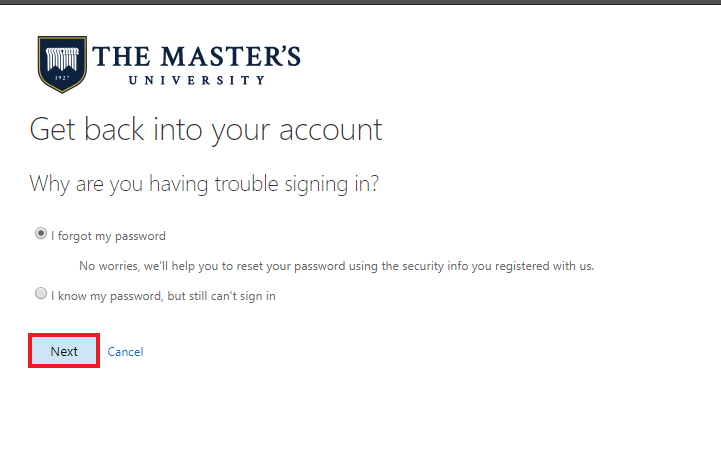Click the dark bar at the window top
This screenshot has height=456, width=721.
(360, 2)
